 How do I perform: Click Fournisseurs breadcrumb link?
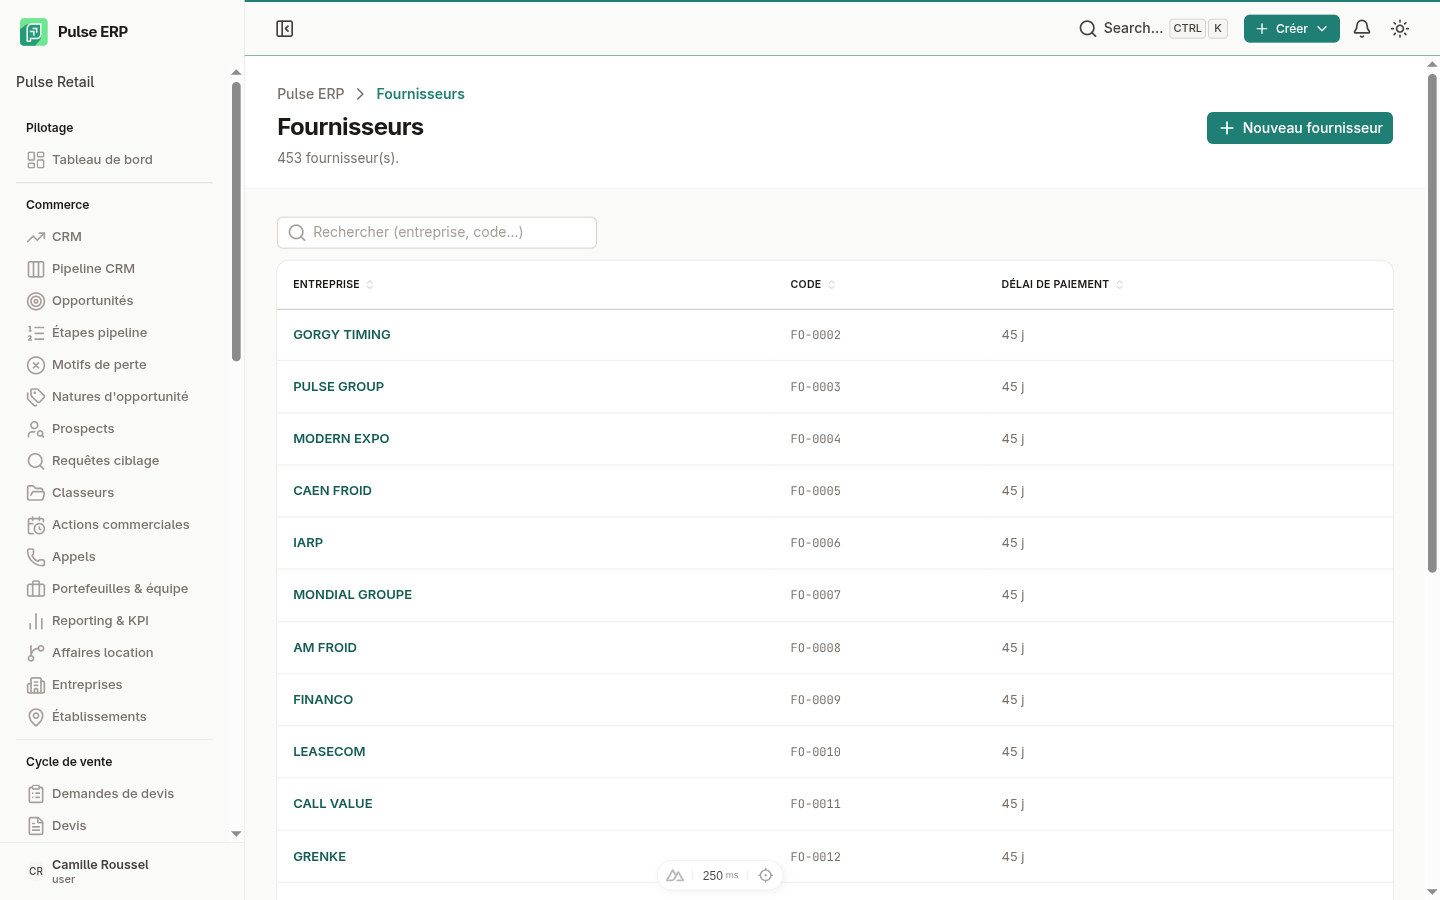pyautogui.click(x=420, y=94)
